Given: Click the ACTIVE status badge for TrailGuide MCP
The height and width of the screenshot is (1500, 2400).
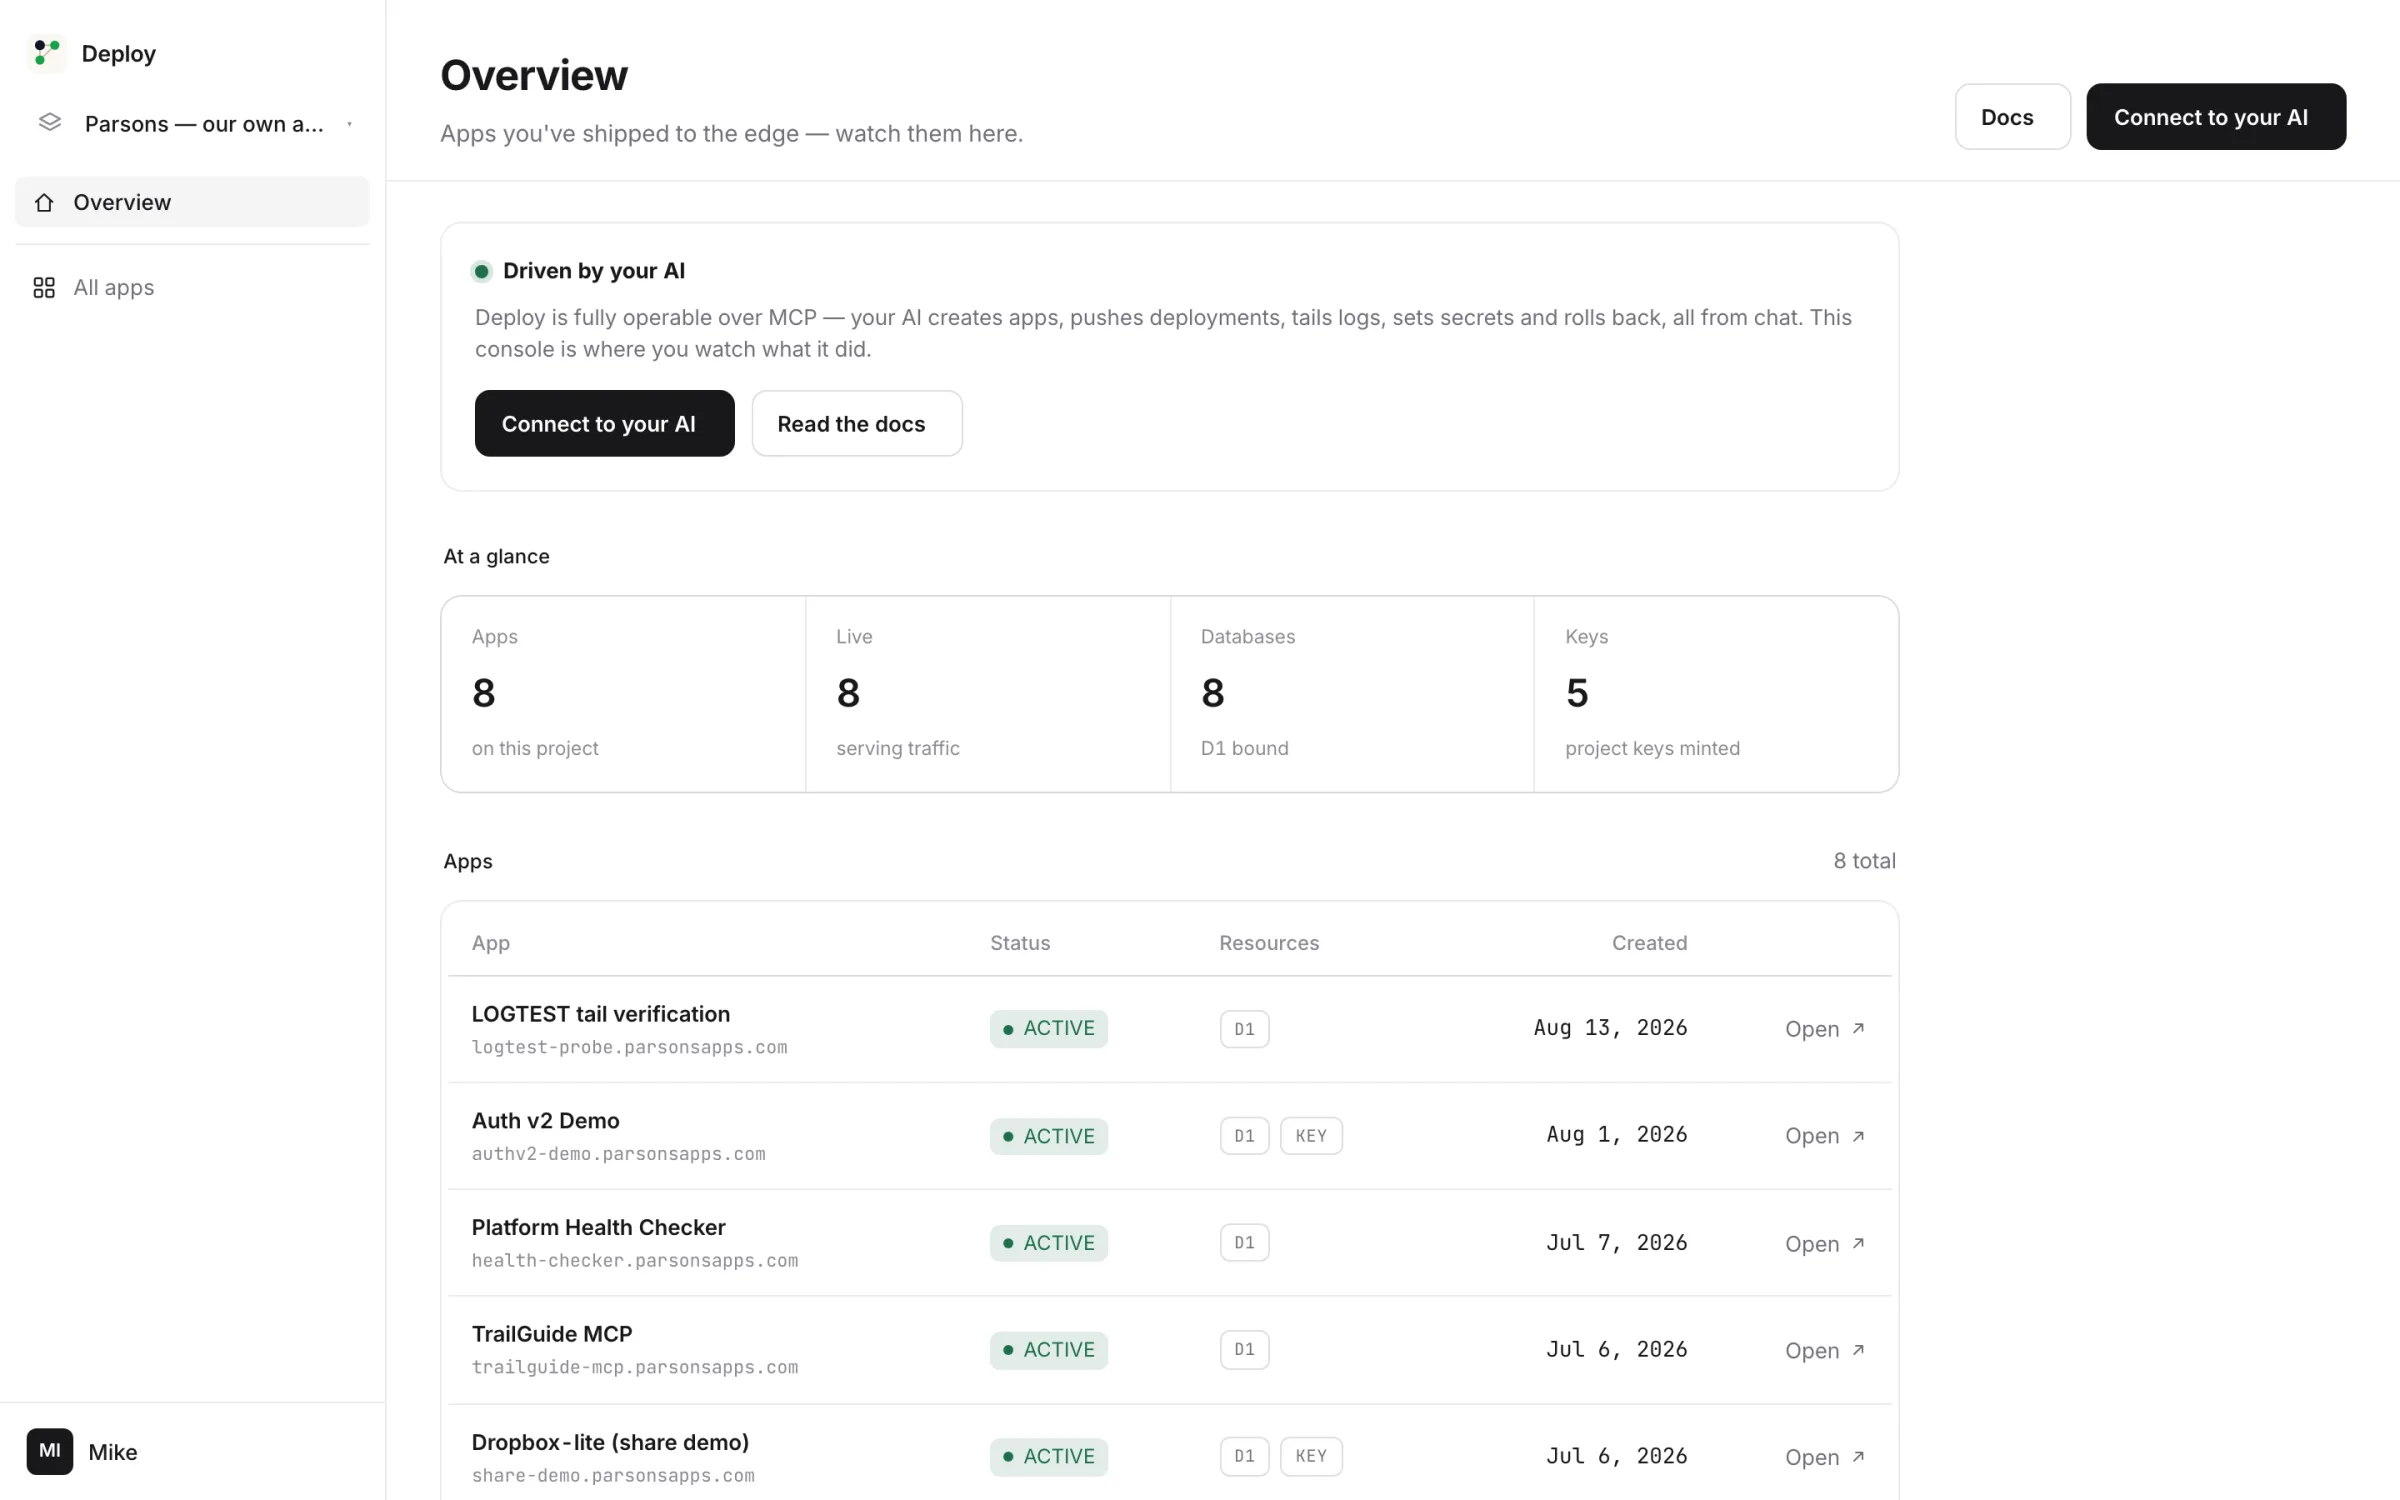Looking at the screenshot, I should pyautogui.click(x=1049, y=1350).
